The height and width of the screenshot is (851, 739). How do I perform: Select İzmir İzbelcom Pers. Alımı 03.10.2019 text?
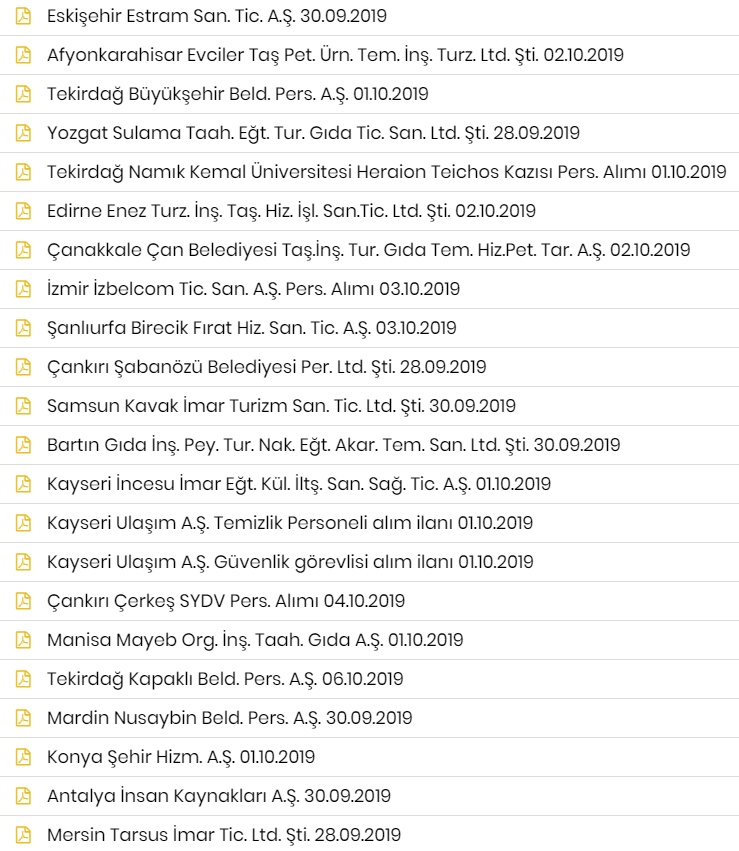pyautogui.click(x=253, y=289)
